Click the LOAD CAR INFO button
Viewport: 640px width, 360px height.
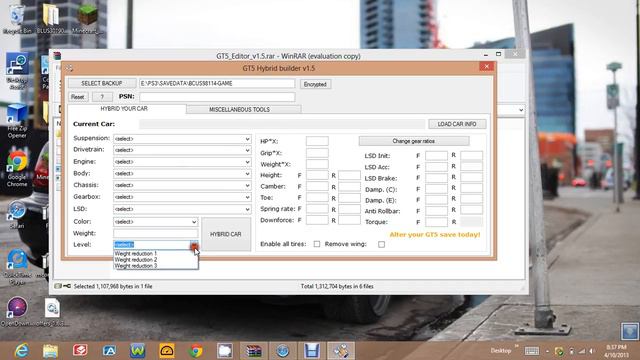click(x=457, y=124)
